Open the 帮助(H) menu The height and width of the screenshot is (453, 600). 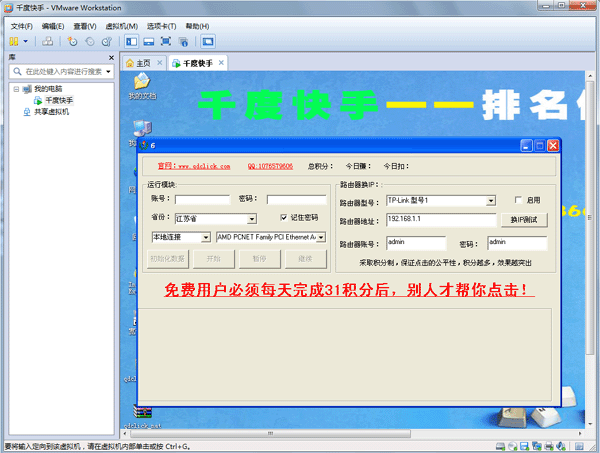pos(197,26)
